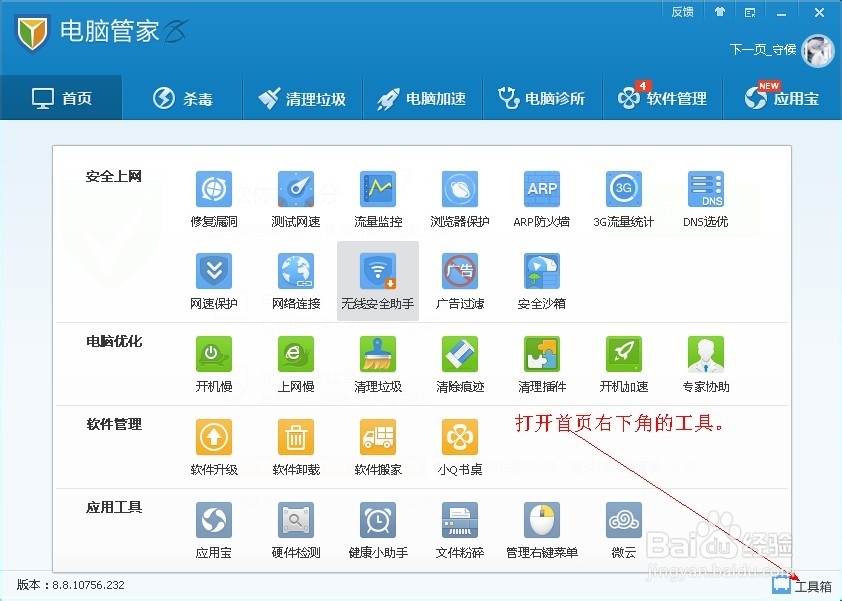
Task: Open 软件卸载 uninstall tool
Action: click(296, 447)
